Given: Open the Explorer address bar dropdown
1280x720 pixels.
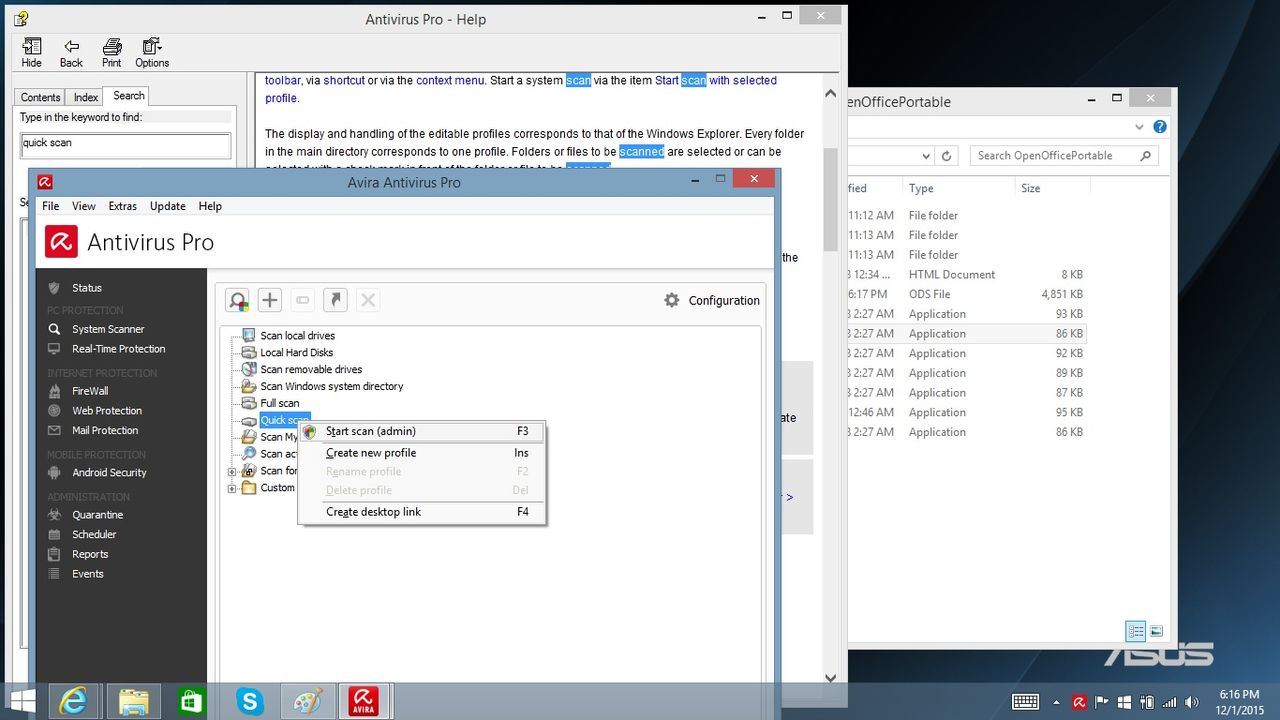Looking at the screenshot, I should 926,156.
